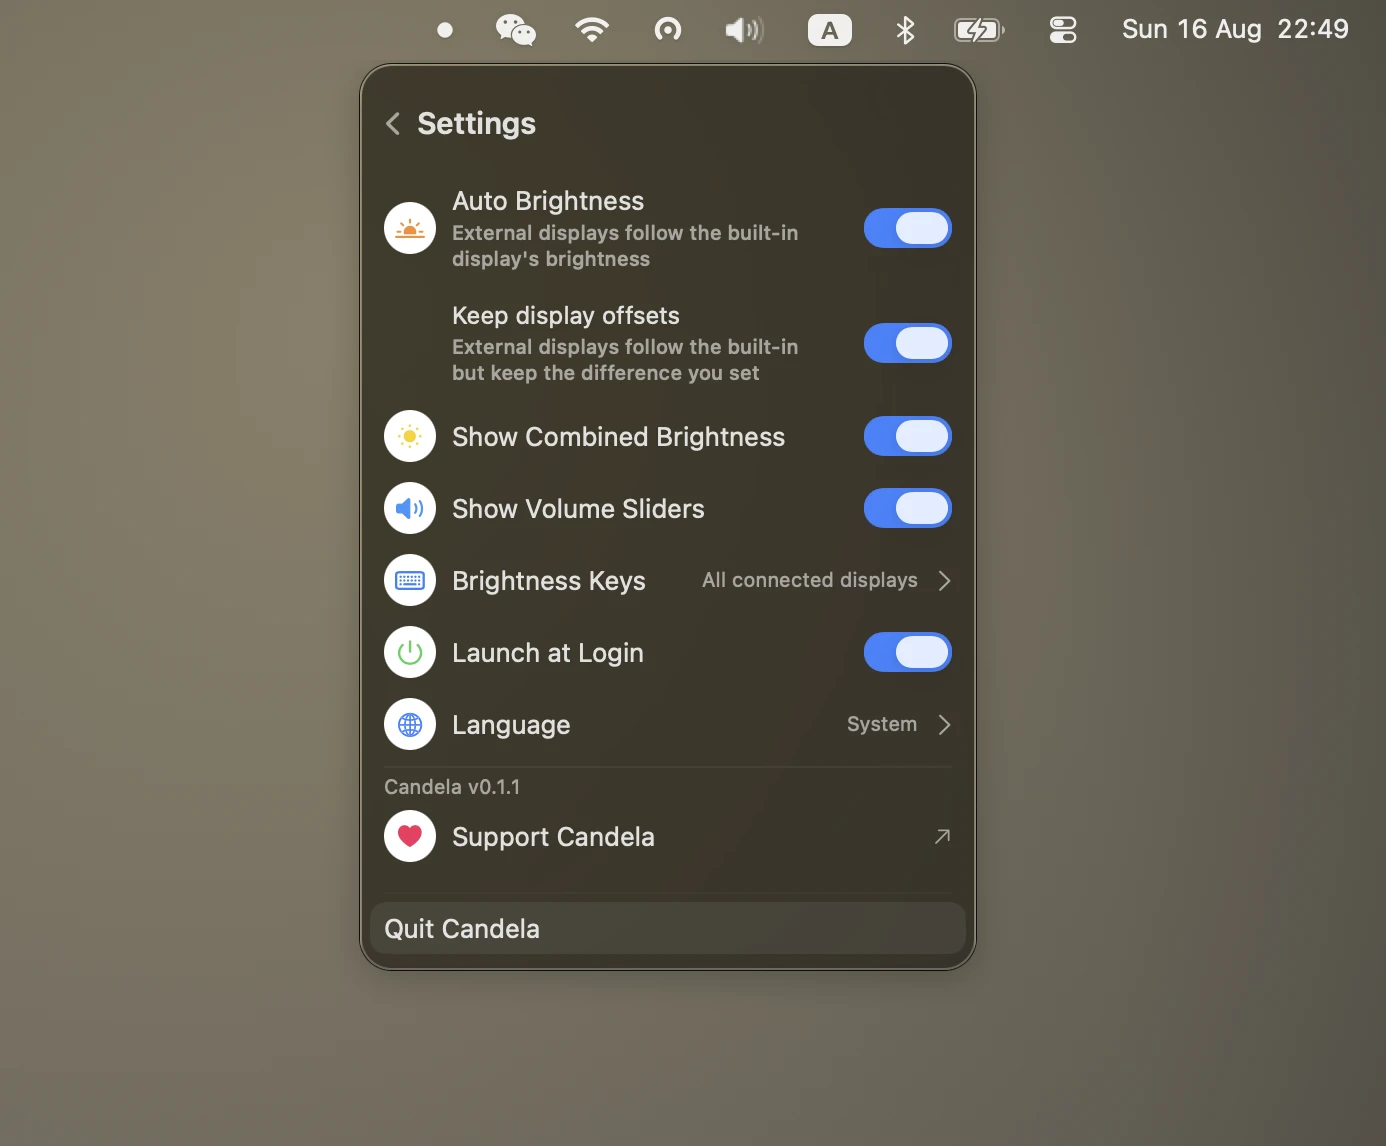1386x1146 pixels.
Task: Open the Bluetooth menu bar icon
Action: click(x=905, y=30)
